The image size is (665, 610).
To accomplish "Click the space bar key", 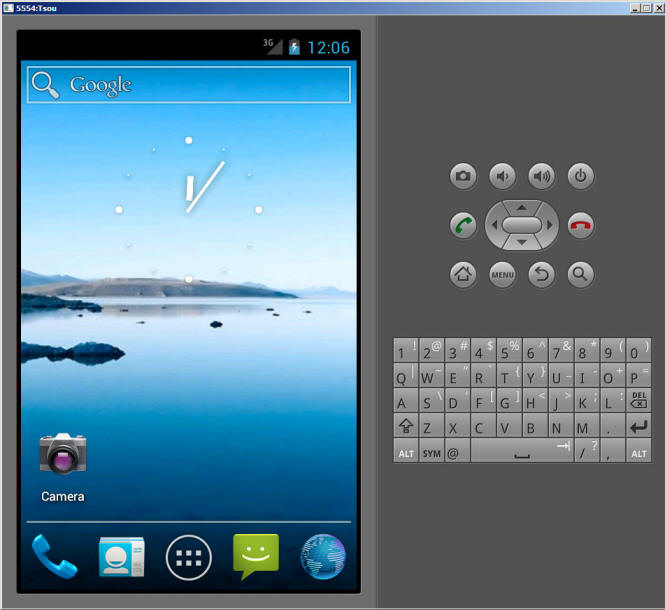I will 522,451.
